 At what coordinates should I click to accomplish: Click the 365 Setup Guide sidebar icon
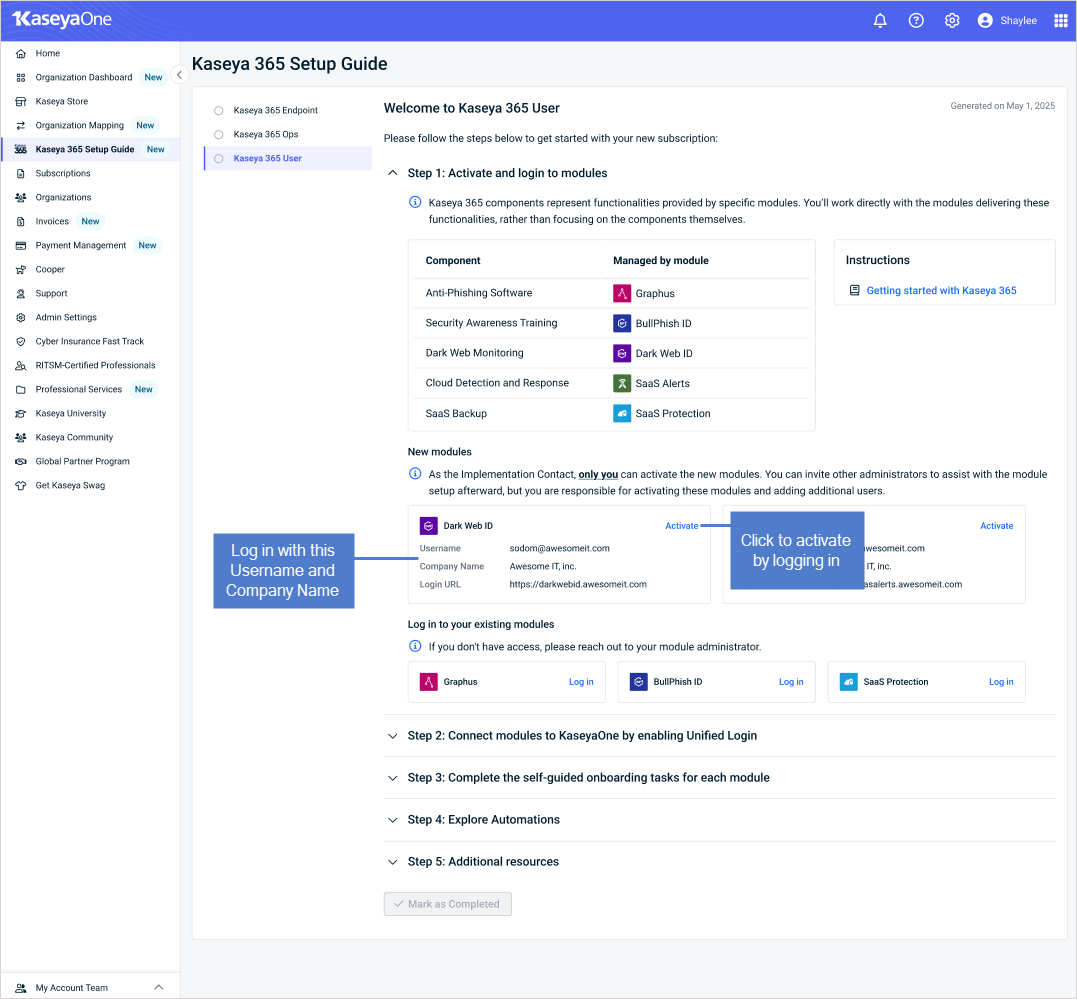pos(21,150)
